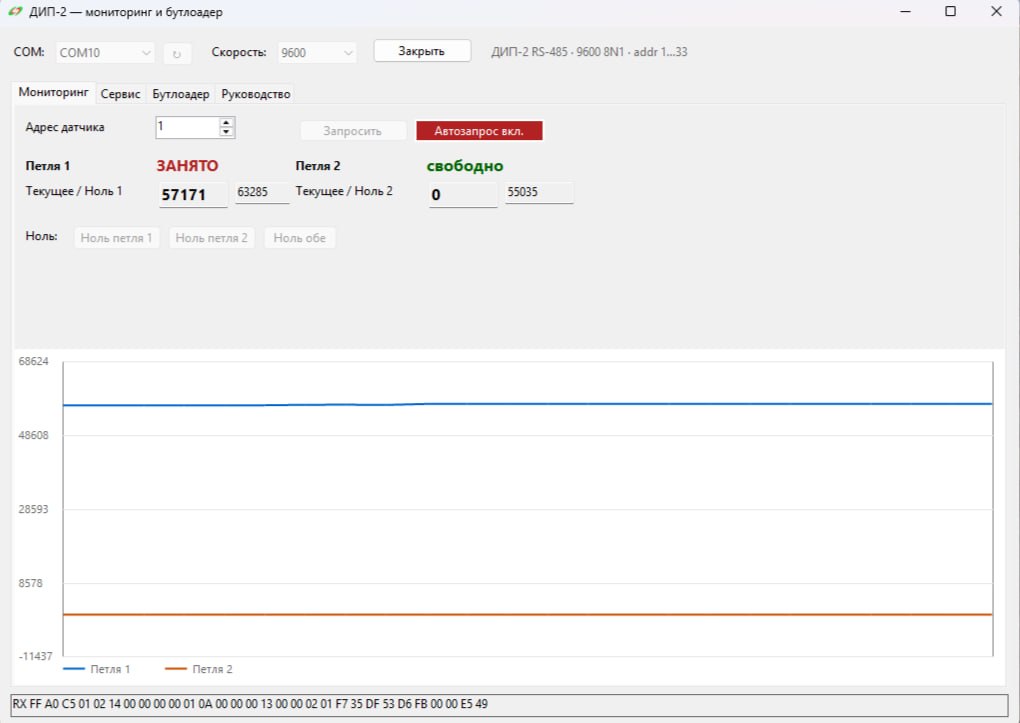Click the zero value field 63285
The width and height of the screenshot is (1020, 723).
pyautogui.click(x=262, y=193)
